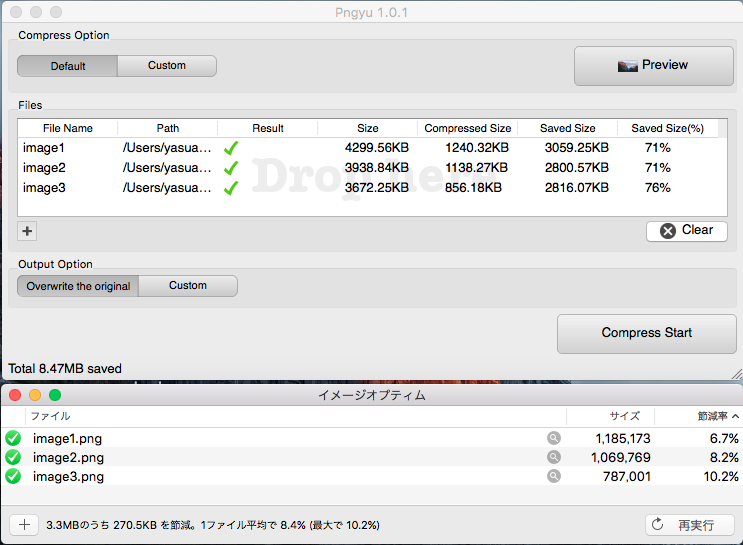Start compression with Compress Start
Viewport: 743px width, 545px height.
click(x=647, y=334)
